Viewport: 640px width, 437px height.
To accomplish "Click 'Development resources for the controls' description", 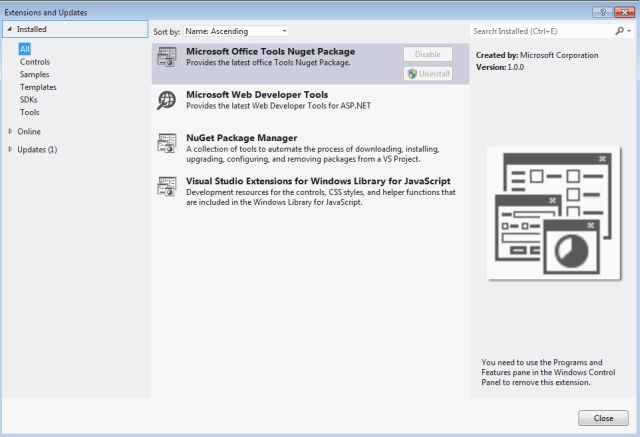I will [321, 197].
